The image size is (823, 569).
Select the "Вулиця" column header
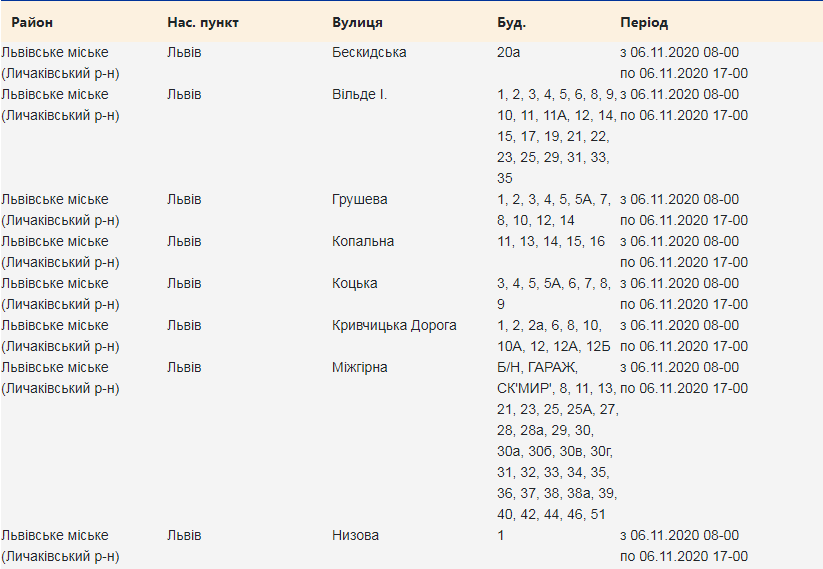(357, 22)
